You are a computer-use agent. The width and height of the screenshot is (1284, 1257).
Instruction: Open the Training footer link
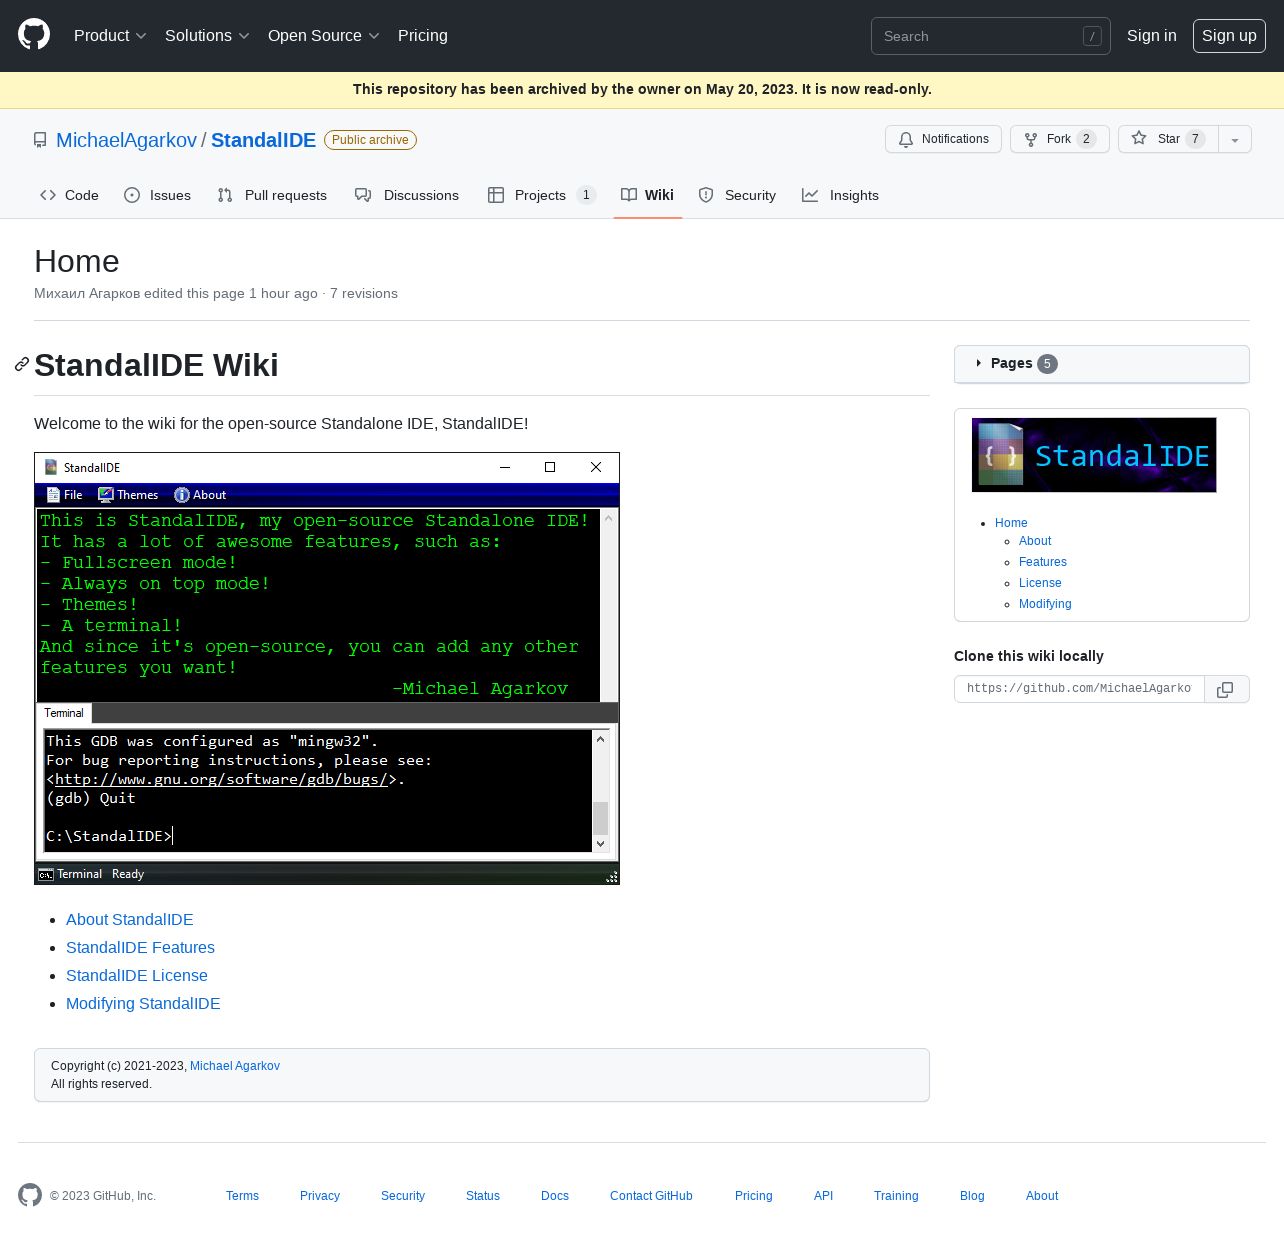[x=896, y=1196]
